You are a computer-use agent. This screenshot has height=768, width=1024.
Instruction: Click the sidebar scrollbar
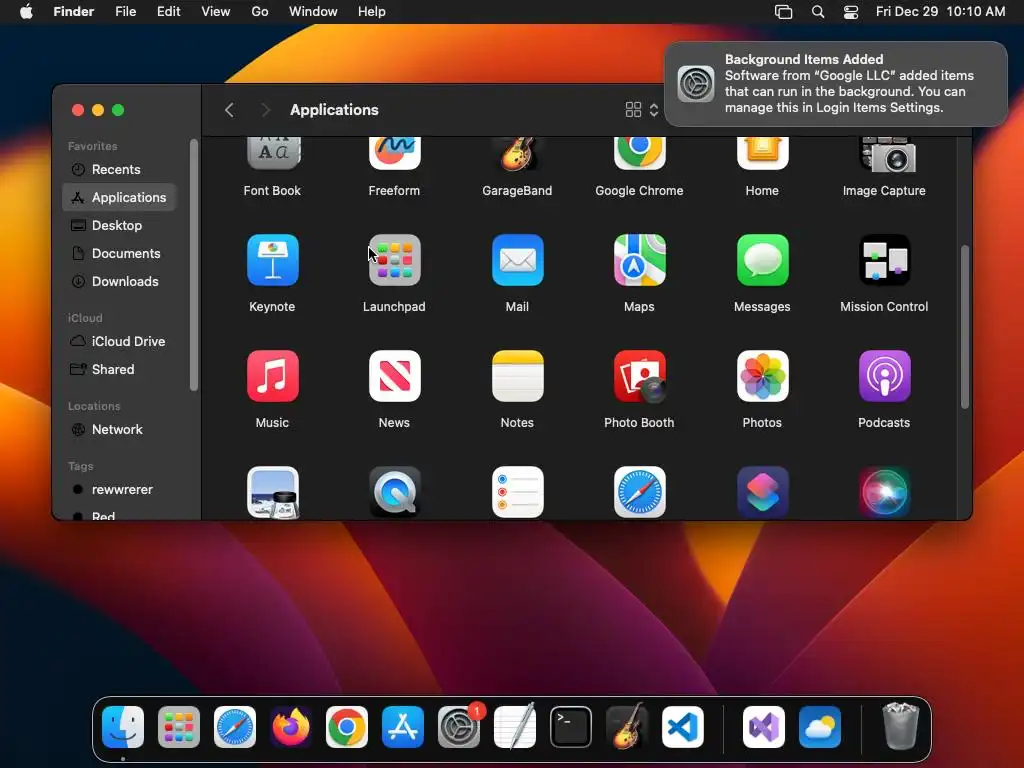tap(193, 264)
